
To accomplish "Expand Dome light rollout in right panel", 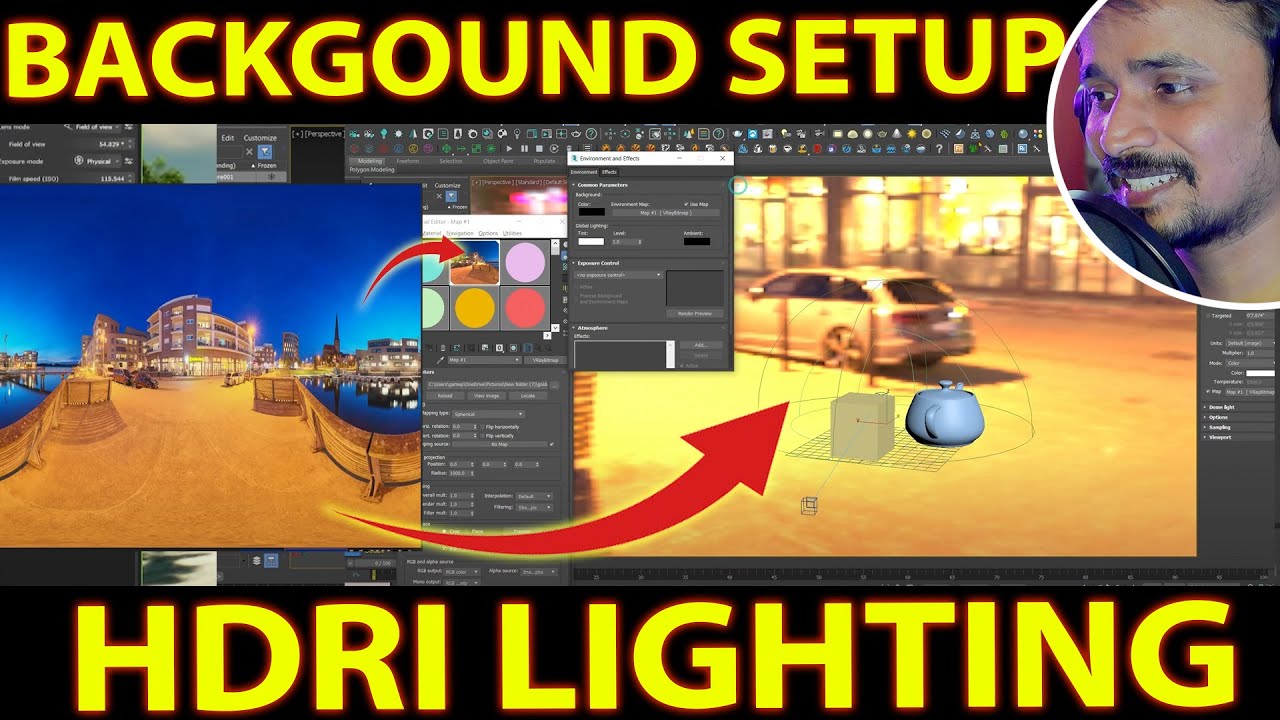I will pyautogui.click(x=1221, y=407).
